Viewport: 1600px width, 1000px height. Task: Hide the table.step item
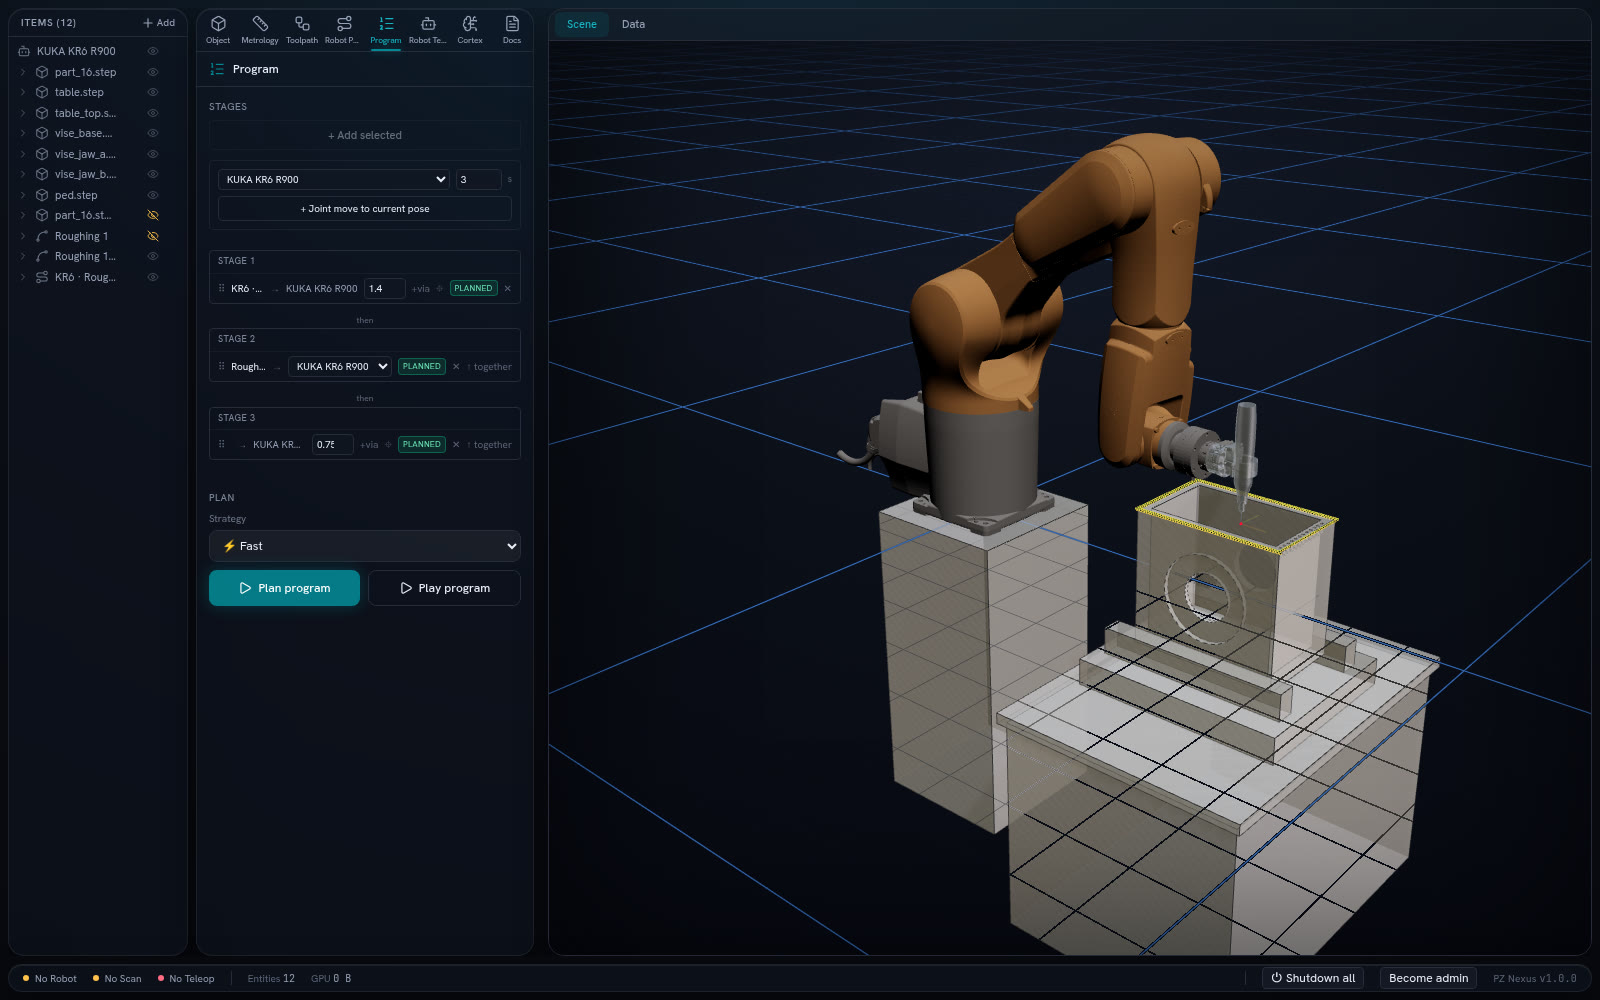tap(153, 92)
